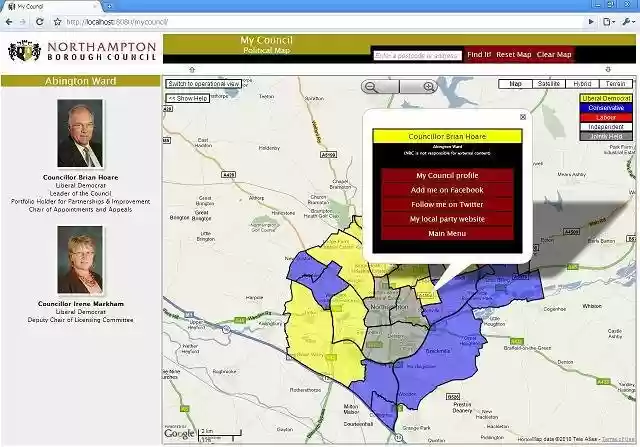Image resolution: width=640 pixels, height=447 pixels.
Task: Return to Main Menu in popup
Action: click(x=447, y=234)
